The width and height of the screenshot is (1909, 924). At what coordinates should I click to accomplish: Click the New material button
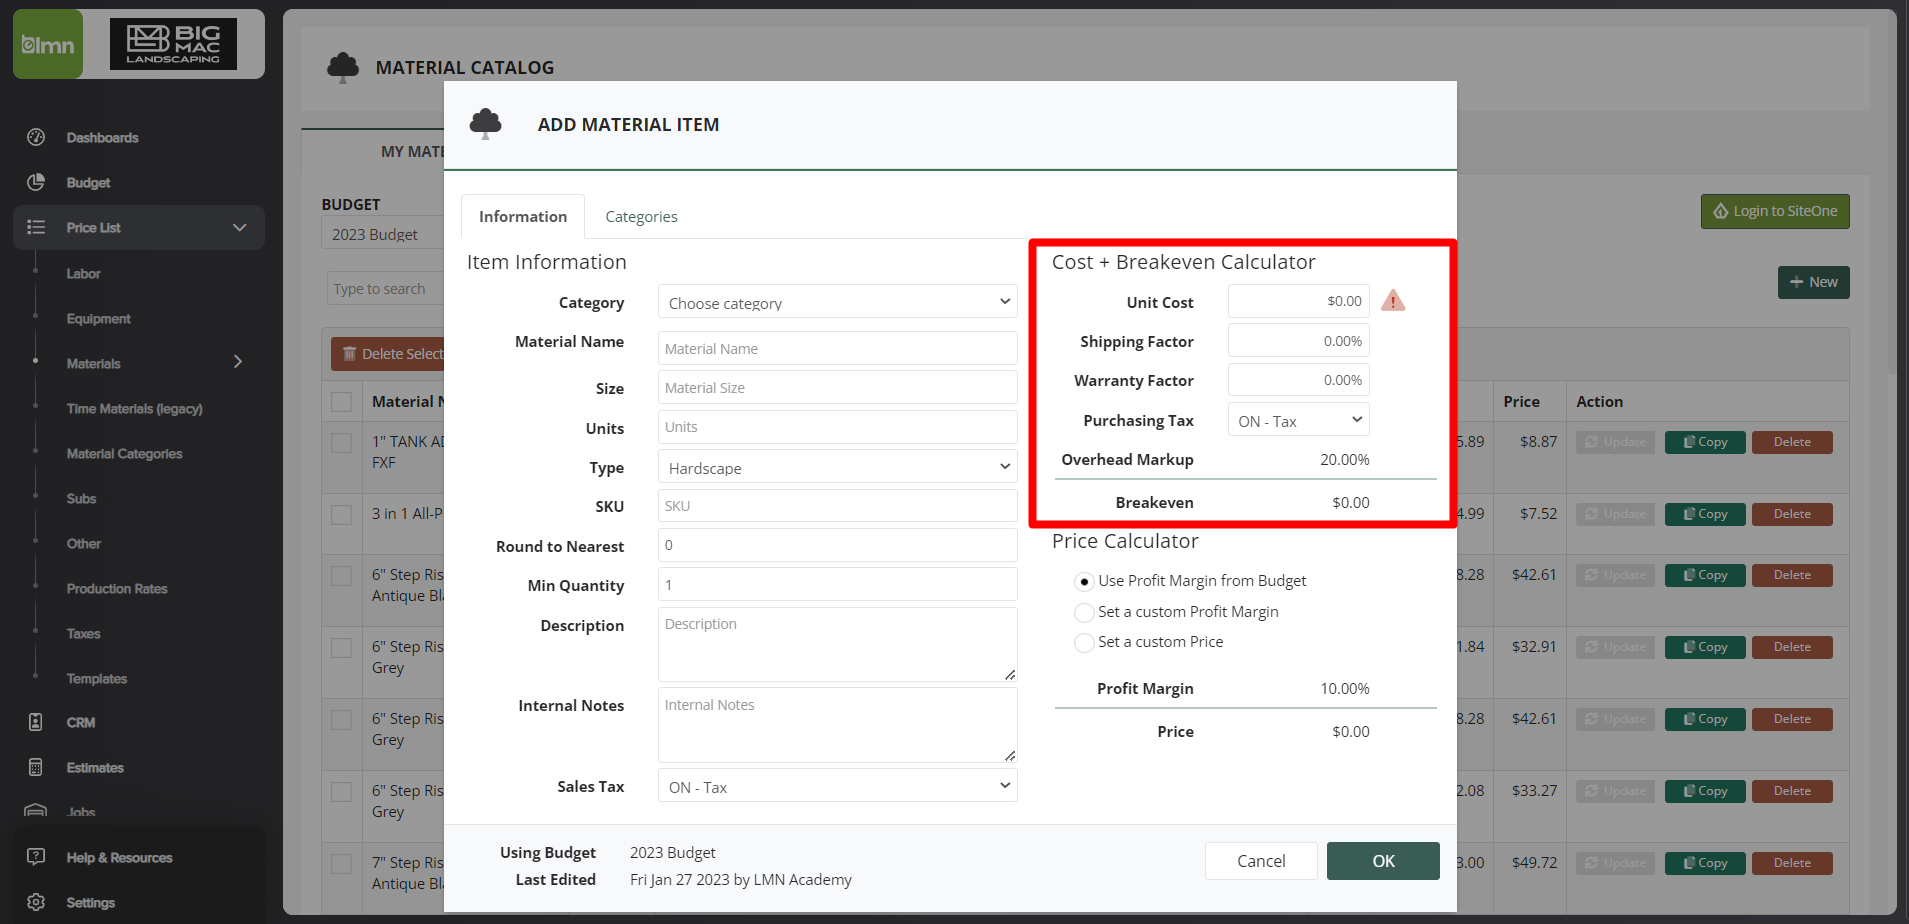click(1813, 282)
